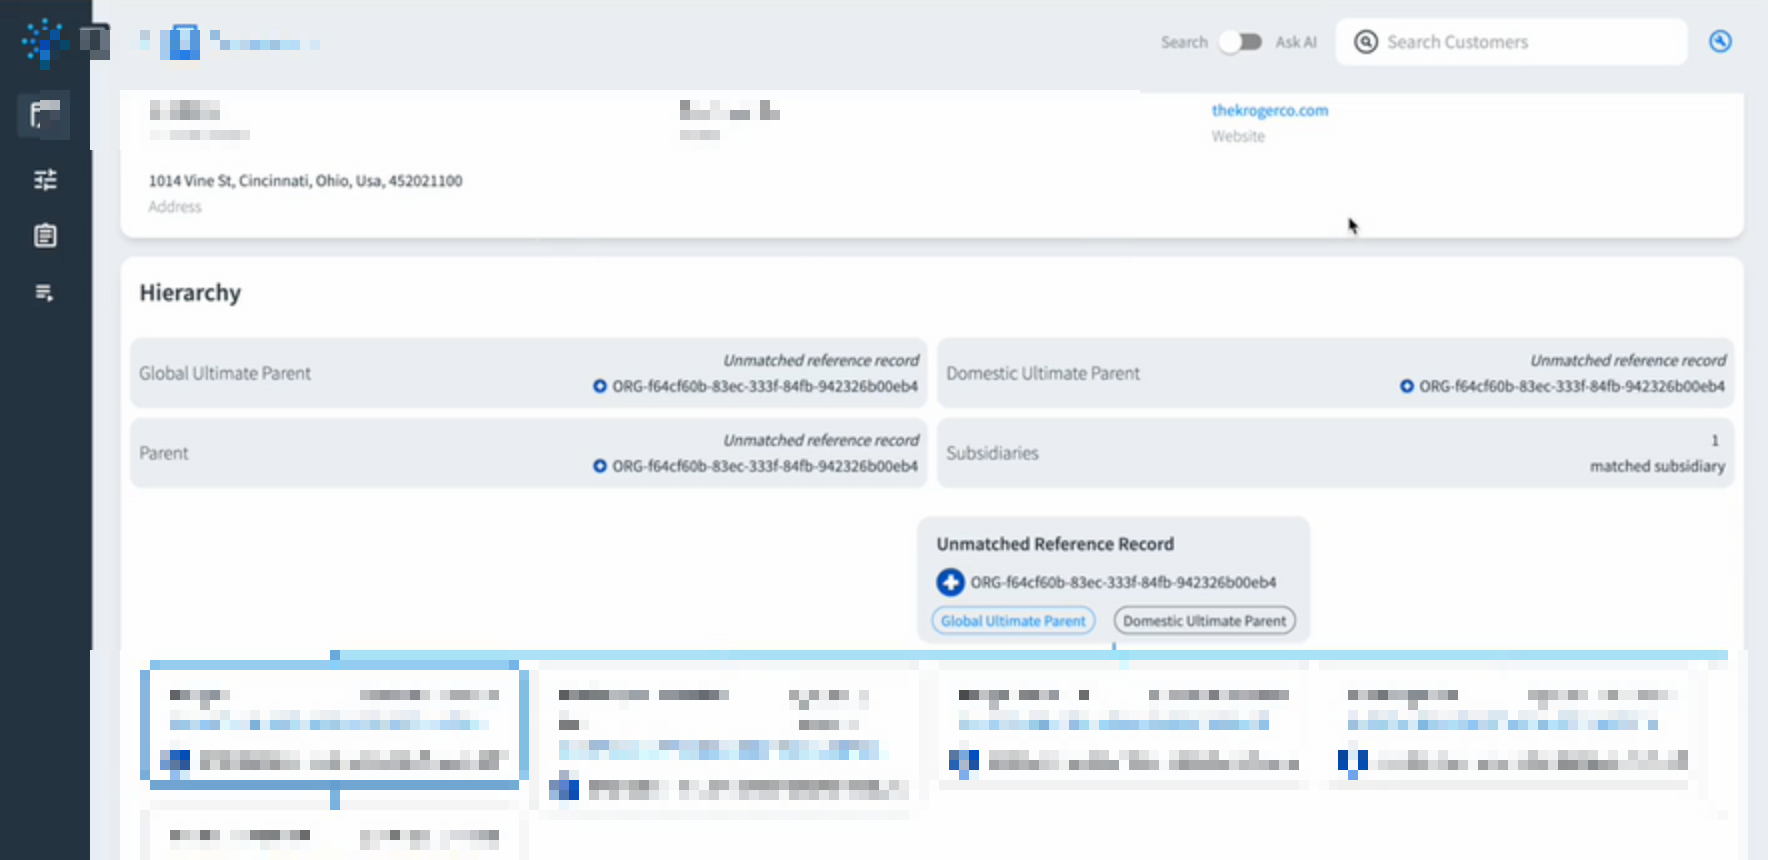Viewport: 1768px width, 860px height.
Task: Select the Global Ultimate Parent chip in the card
Action: pos(1013,621)
